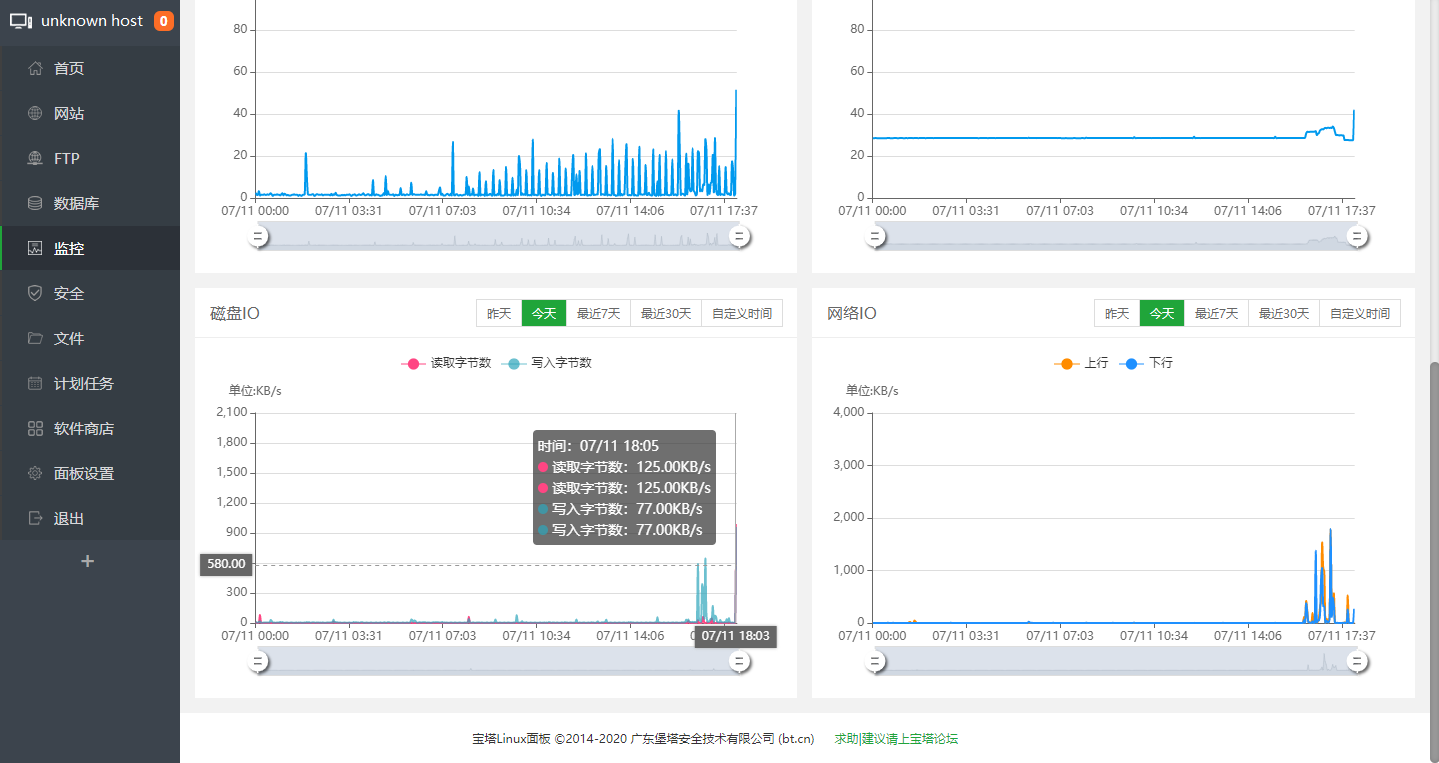Click the 580.00 axis value marker

(226, 564)
